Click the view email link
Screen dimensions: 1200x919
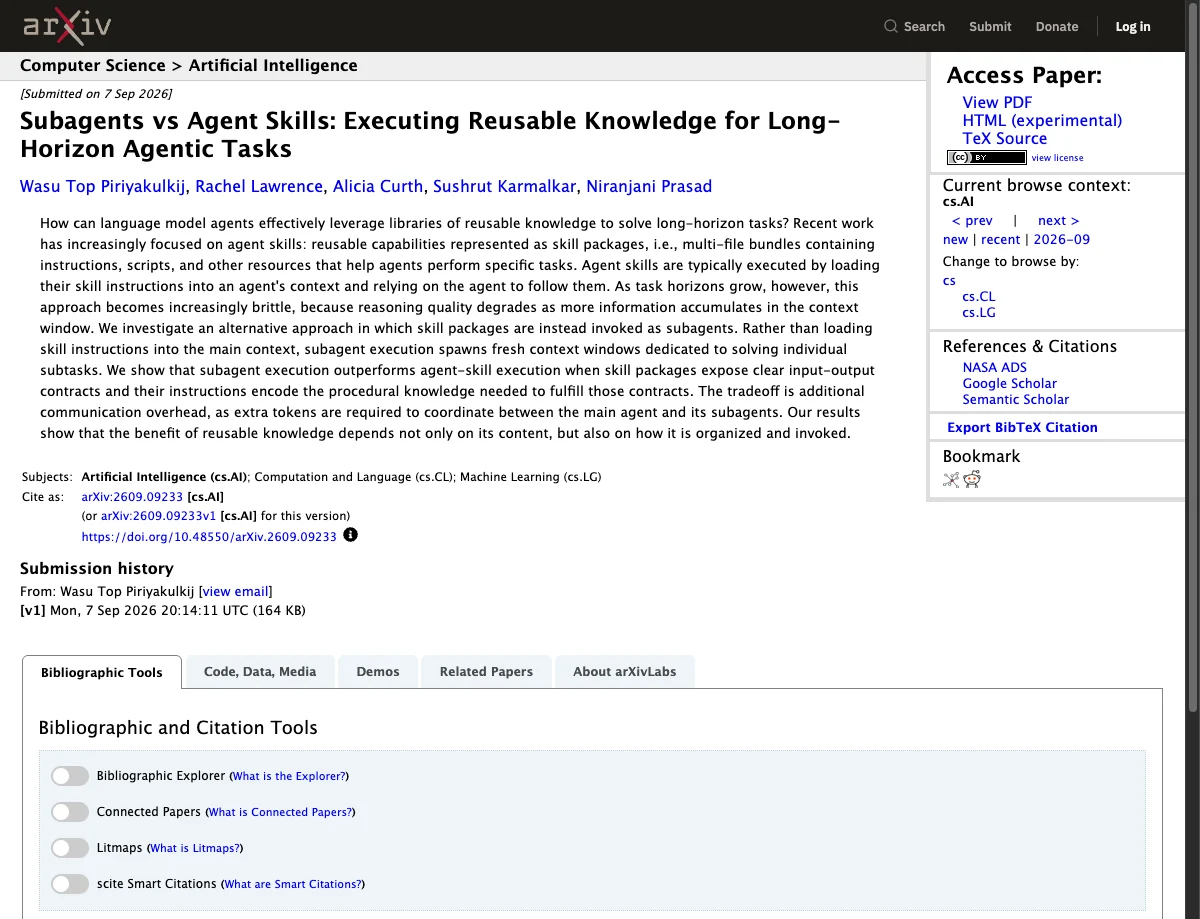(235, 591)
